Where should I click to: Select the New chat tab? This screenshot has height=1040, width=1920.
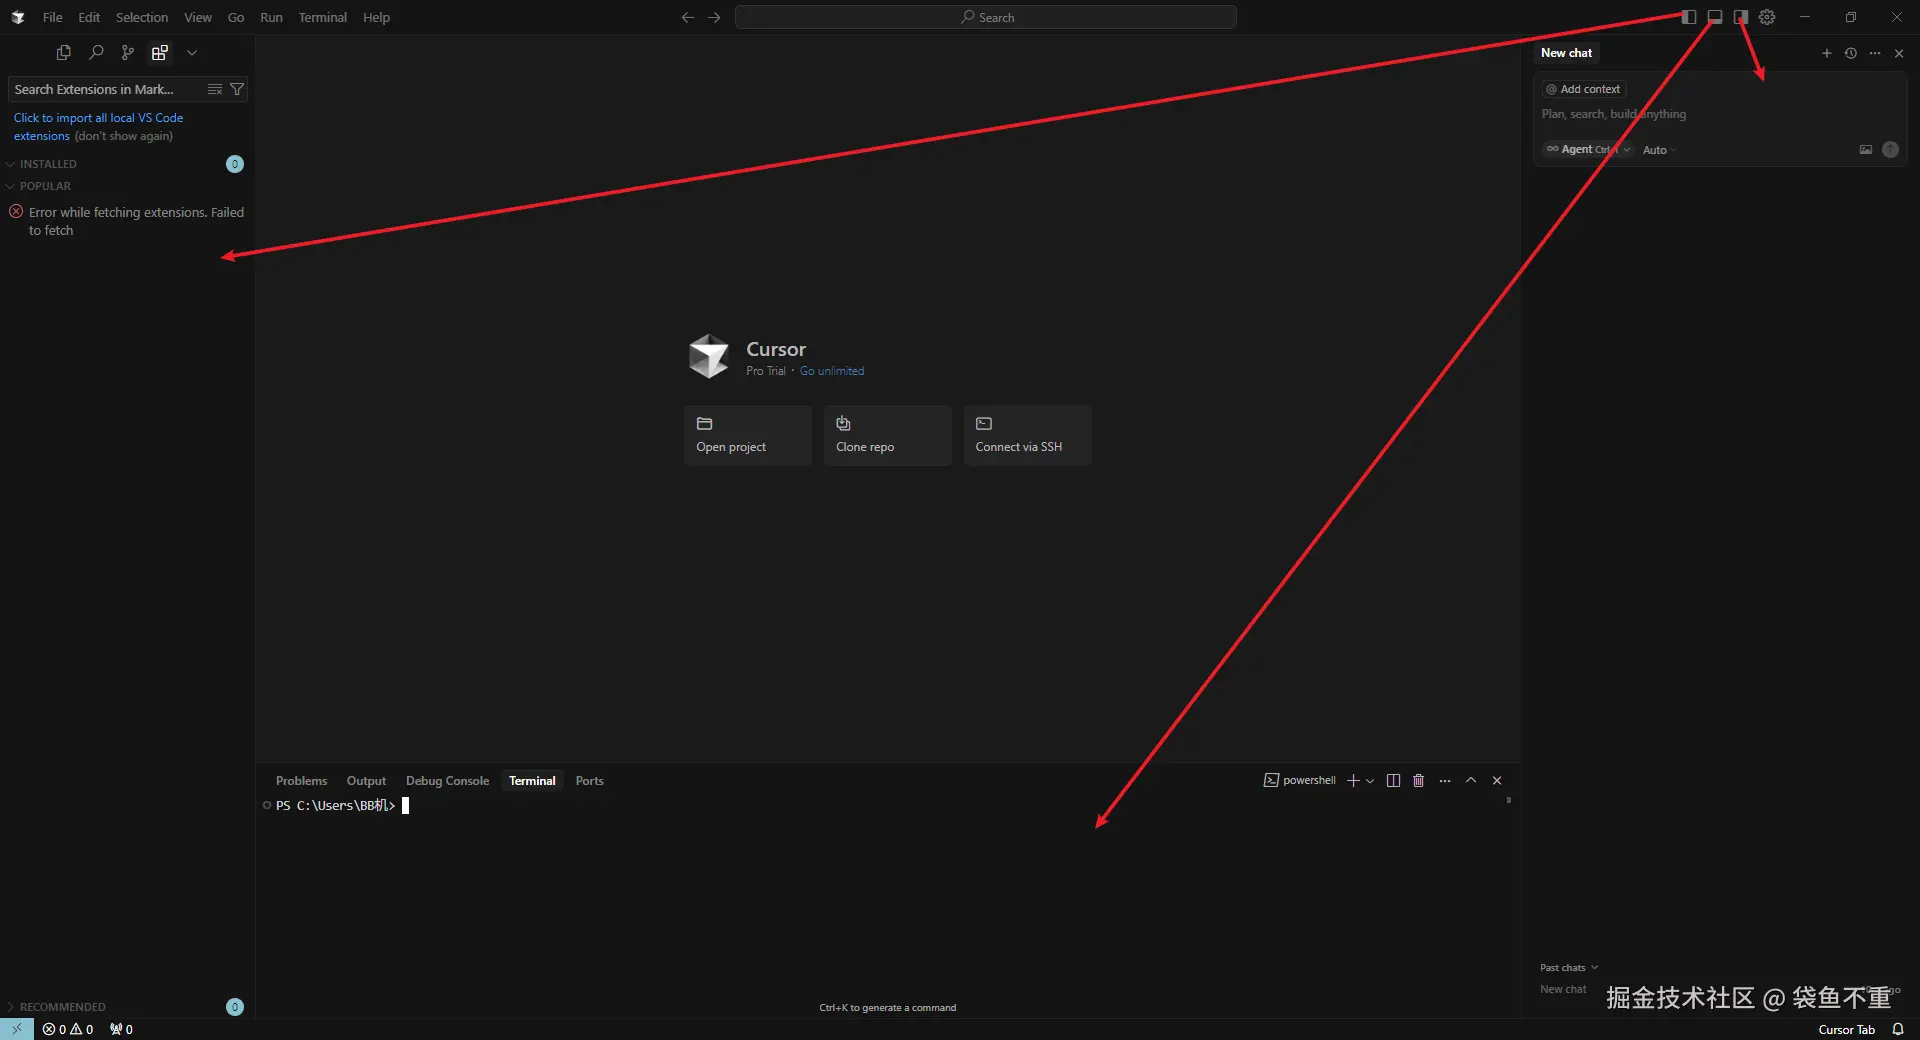tap(1566, 53)
